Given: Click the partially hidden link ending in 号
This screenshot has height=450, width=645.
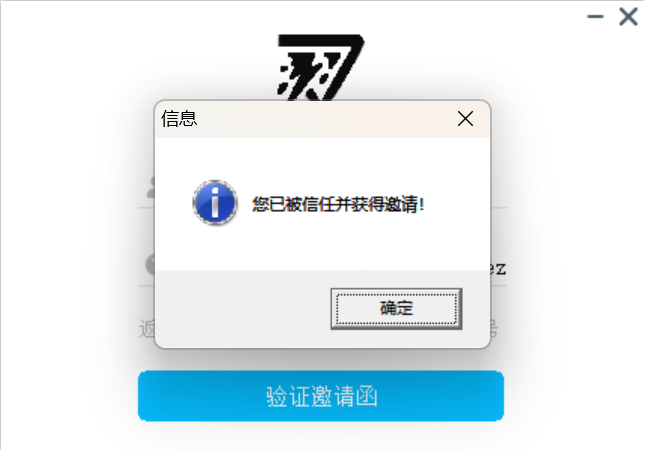Looking at the screenshot, I should 494,329.
